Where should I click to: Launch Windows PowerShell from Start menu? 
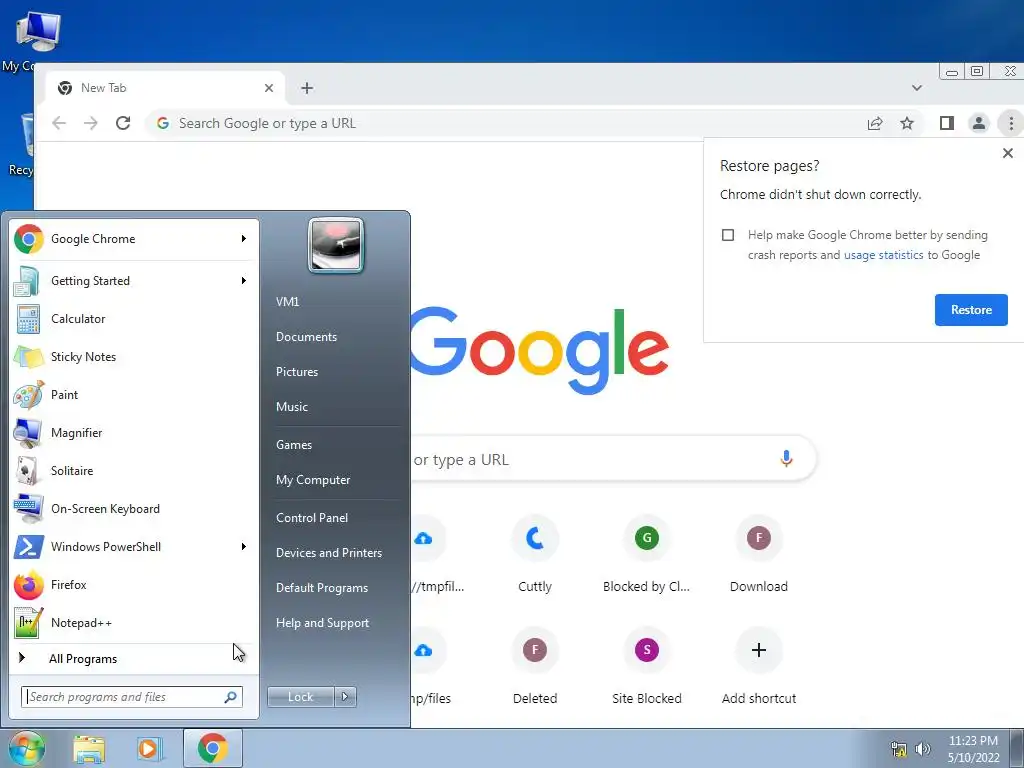[x=131, y=547]
